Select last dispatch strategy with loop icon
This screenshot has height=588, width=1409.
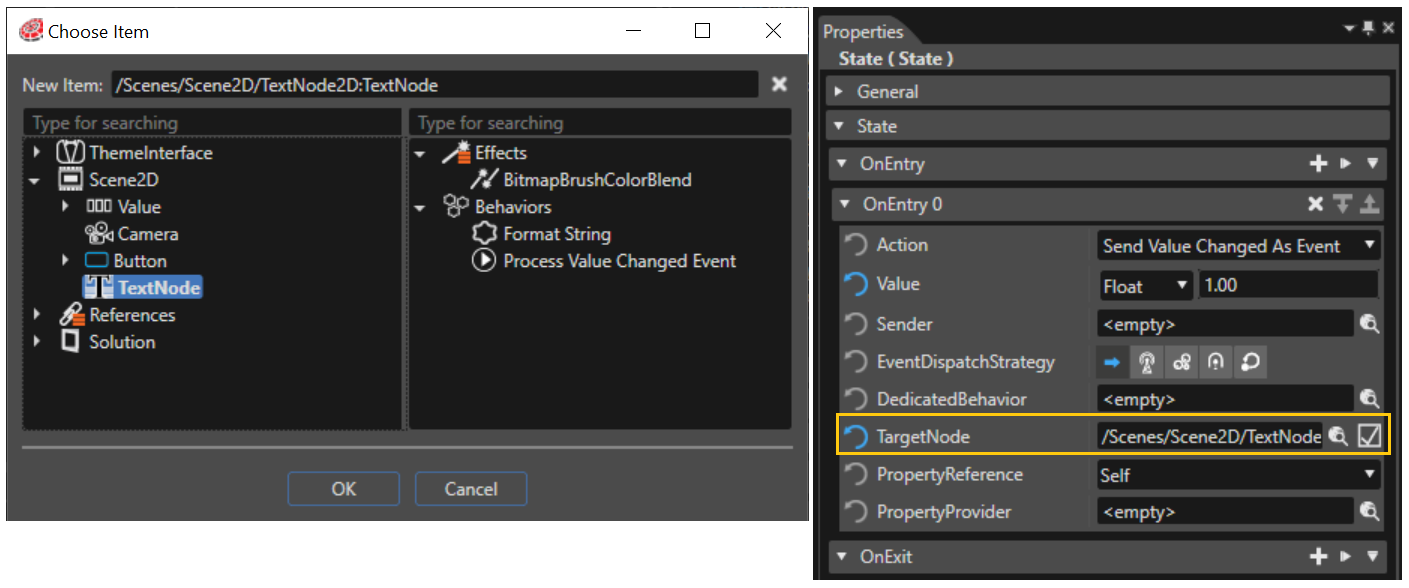[1250, 363]
